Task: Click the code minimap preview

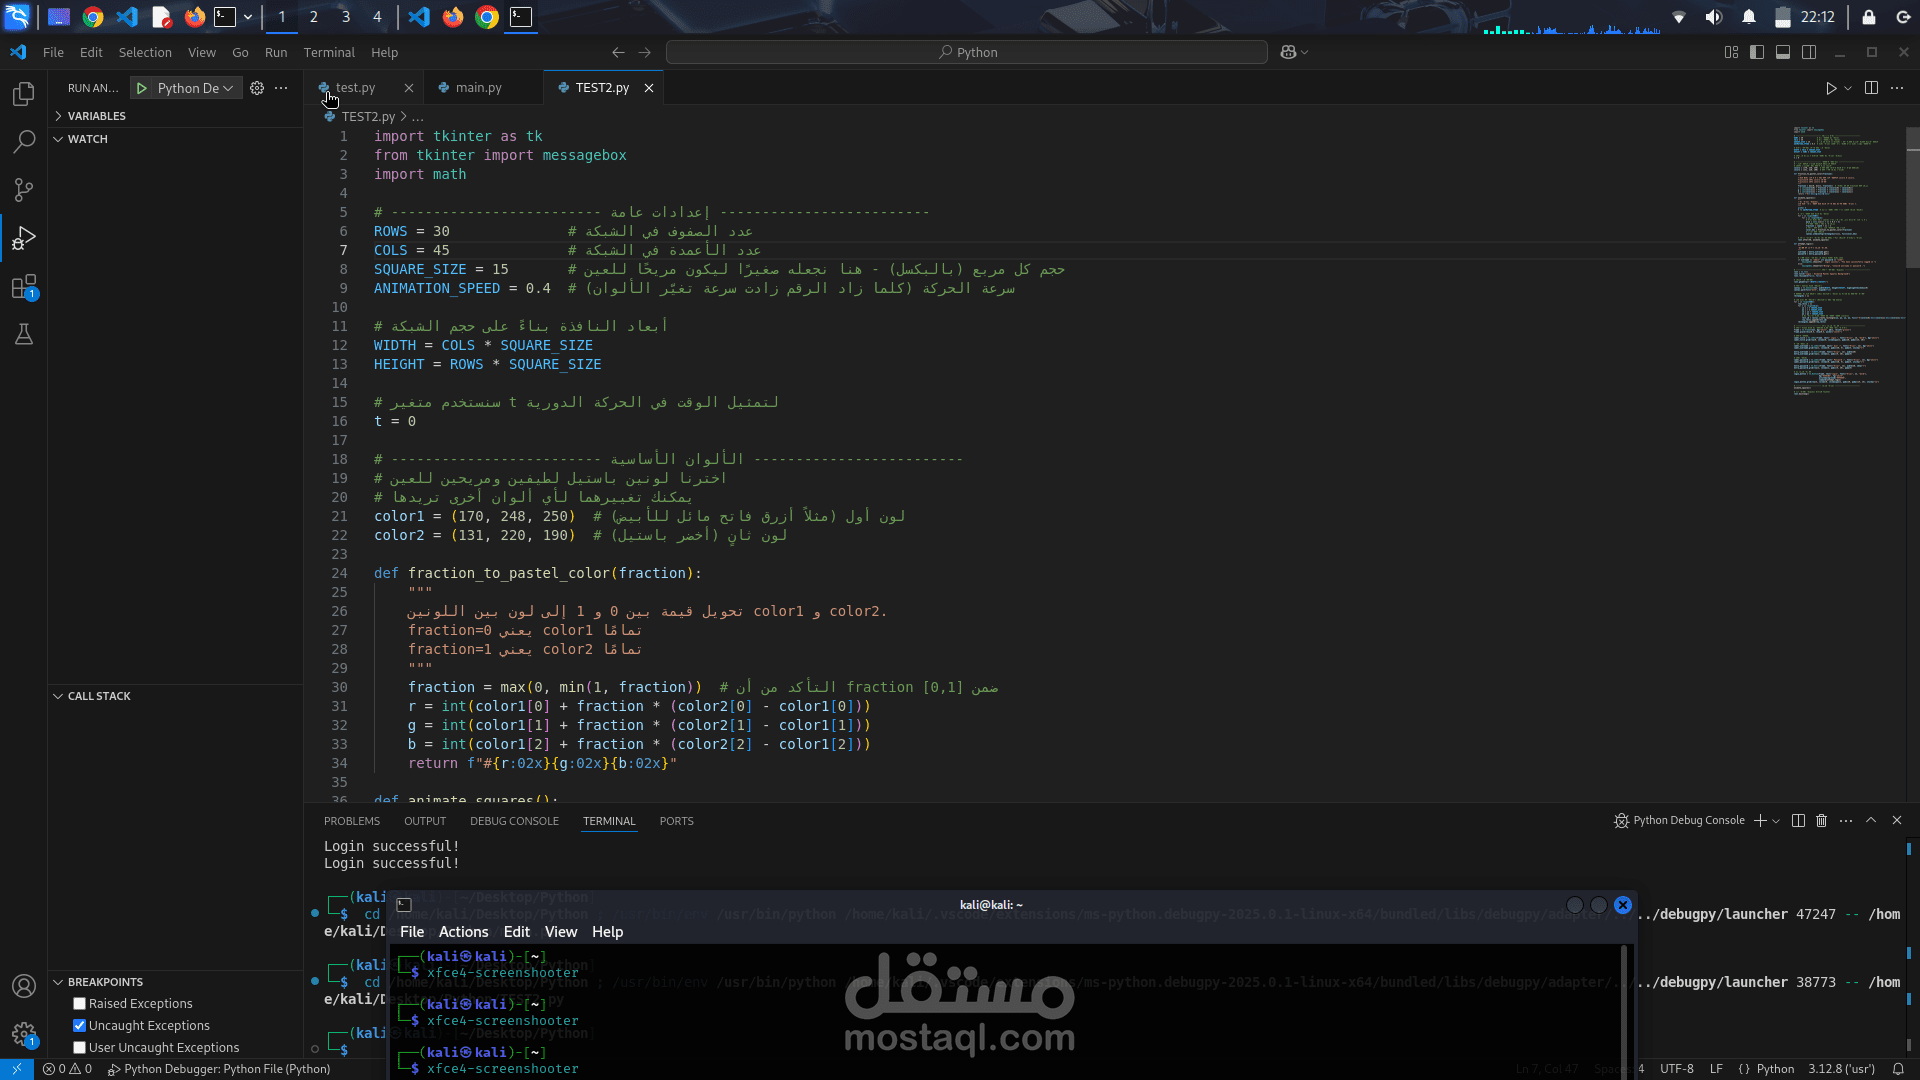Action: click(x=1847, y=260)
